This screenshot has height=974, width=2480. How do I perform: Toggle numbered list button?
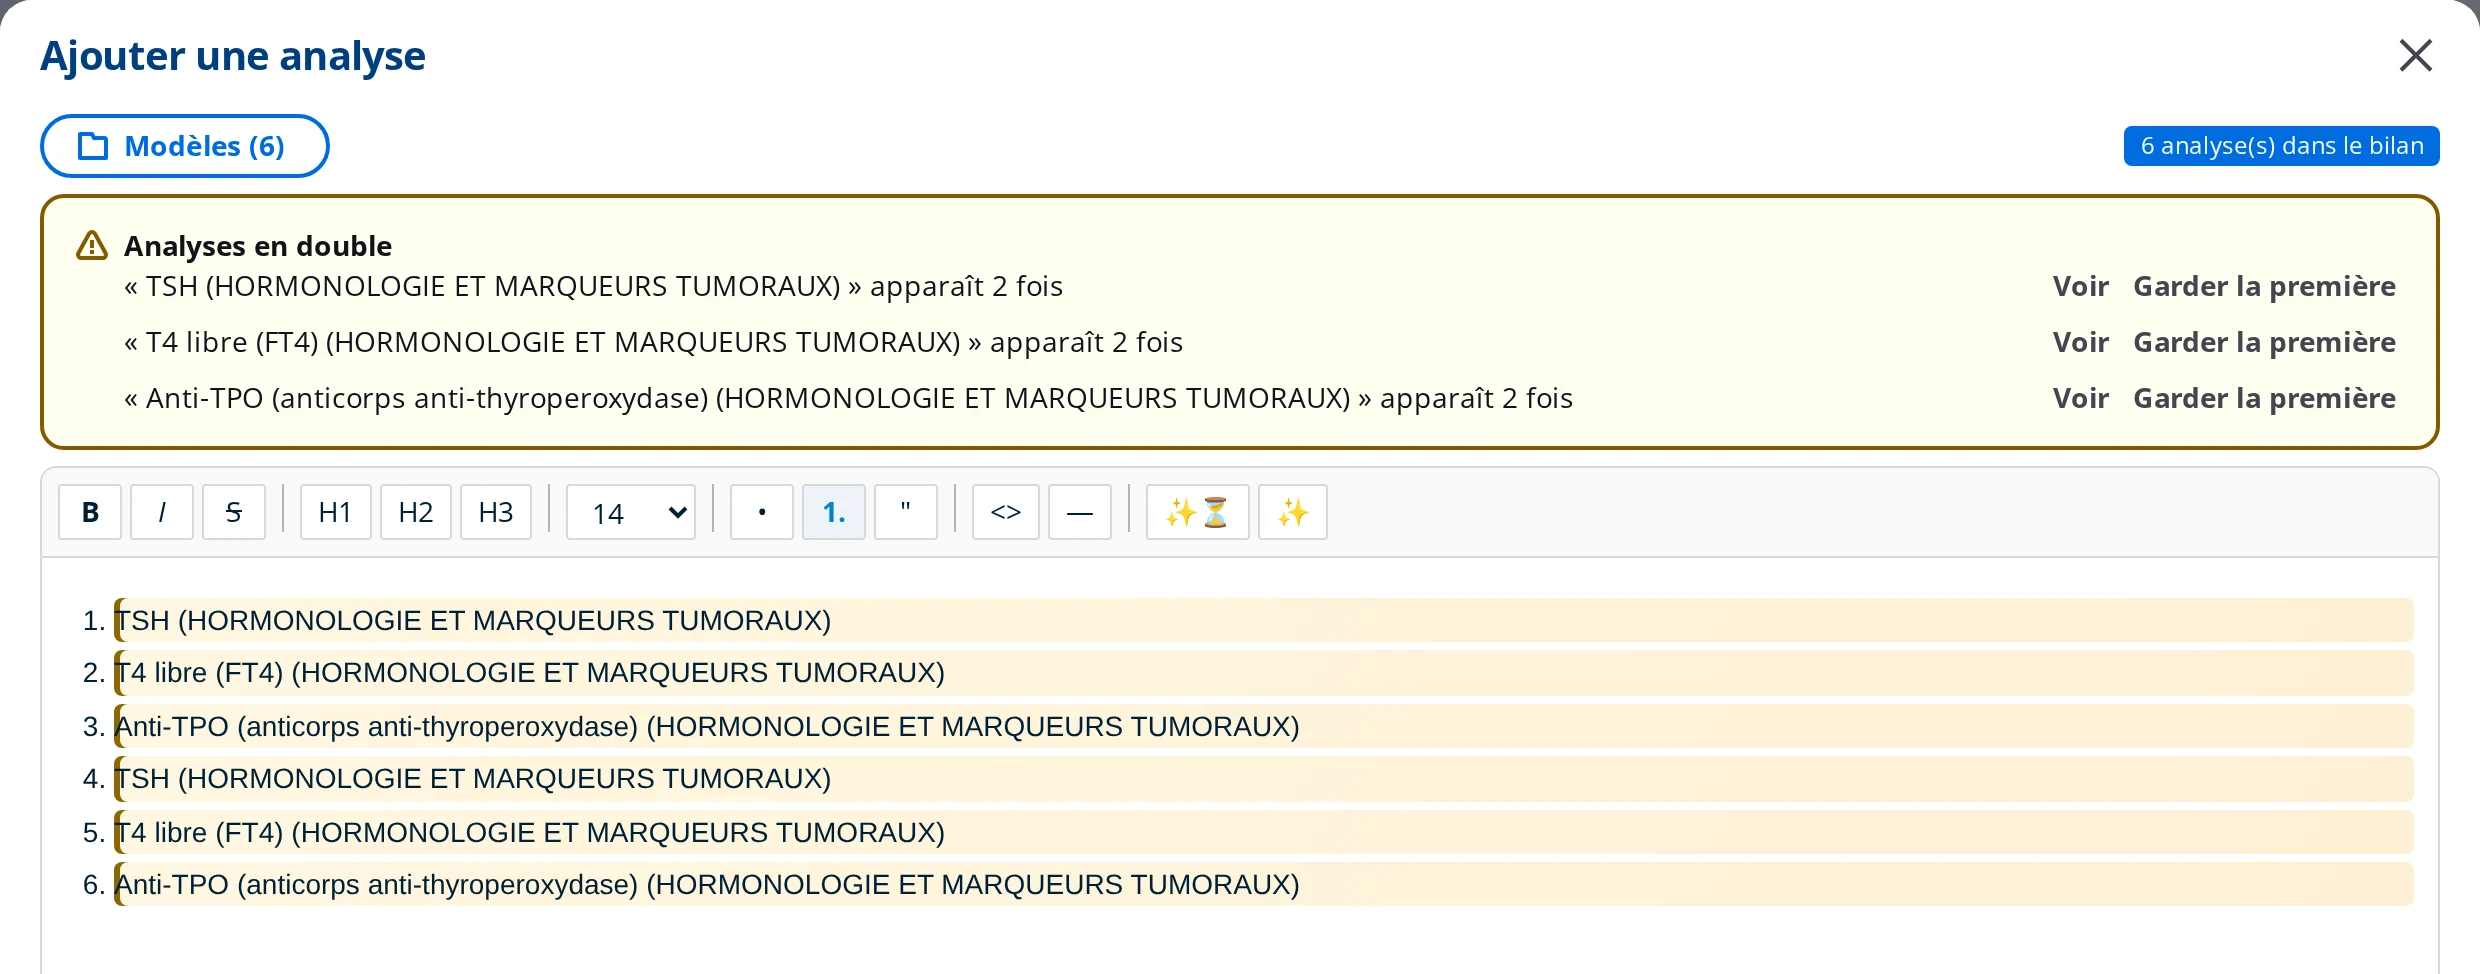pos(834,512)
